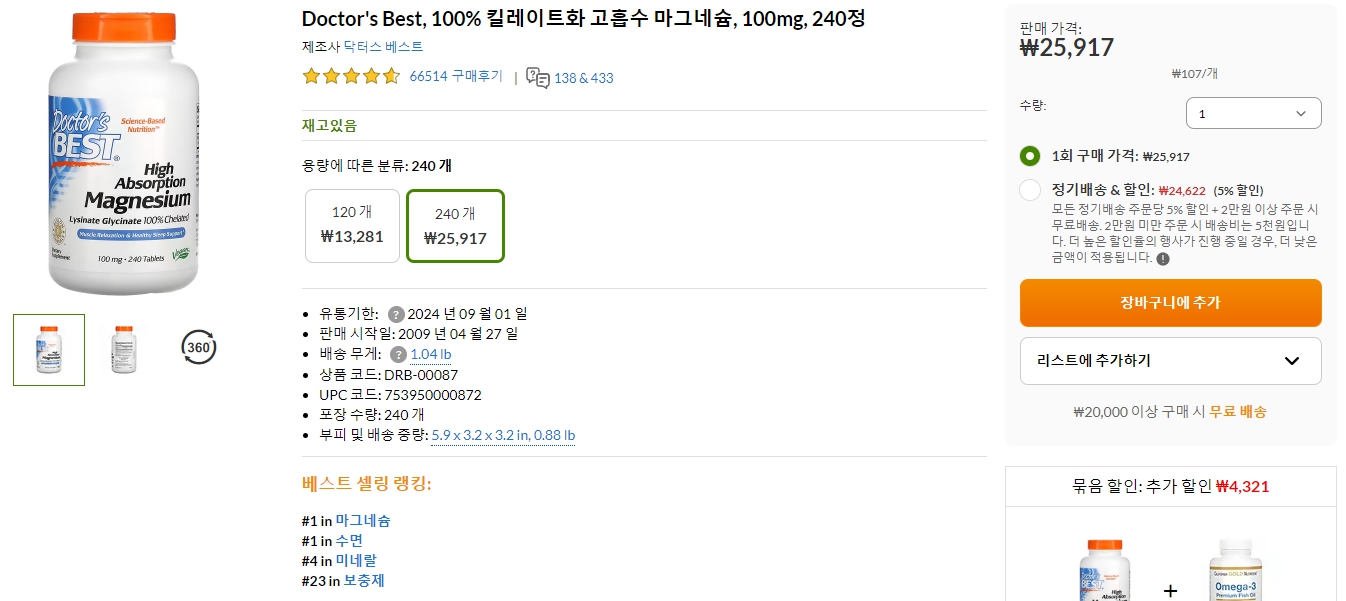1346x601 pixels.
Task: Select the 1회 구매 가격 radio button
Action: 1029,156
